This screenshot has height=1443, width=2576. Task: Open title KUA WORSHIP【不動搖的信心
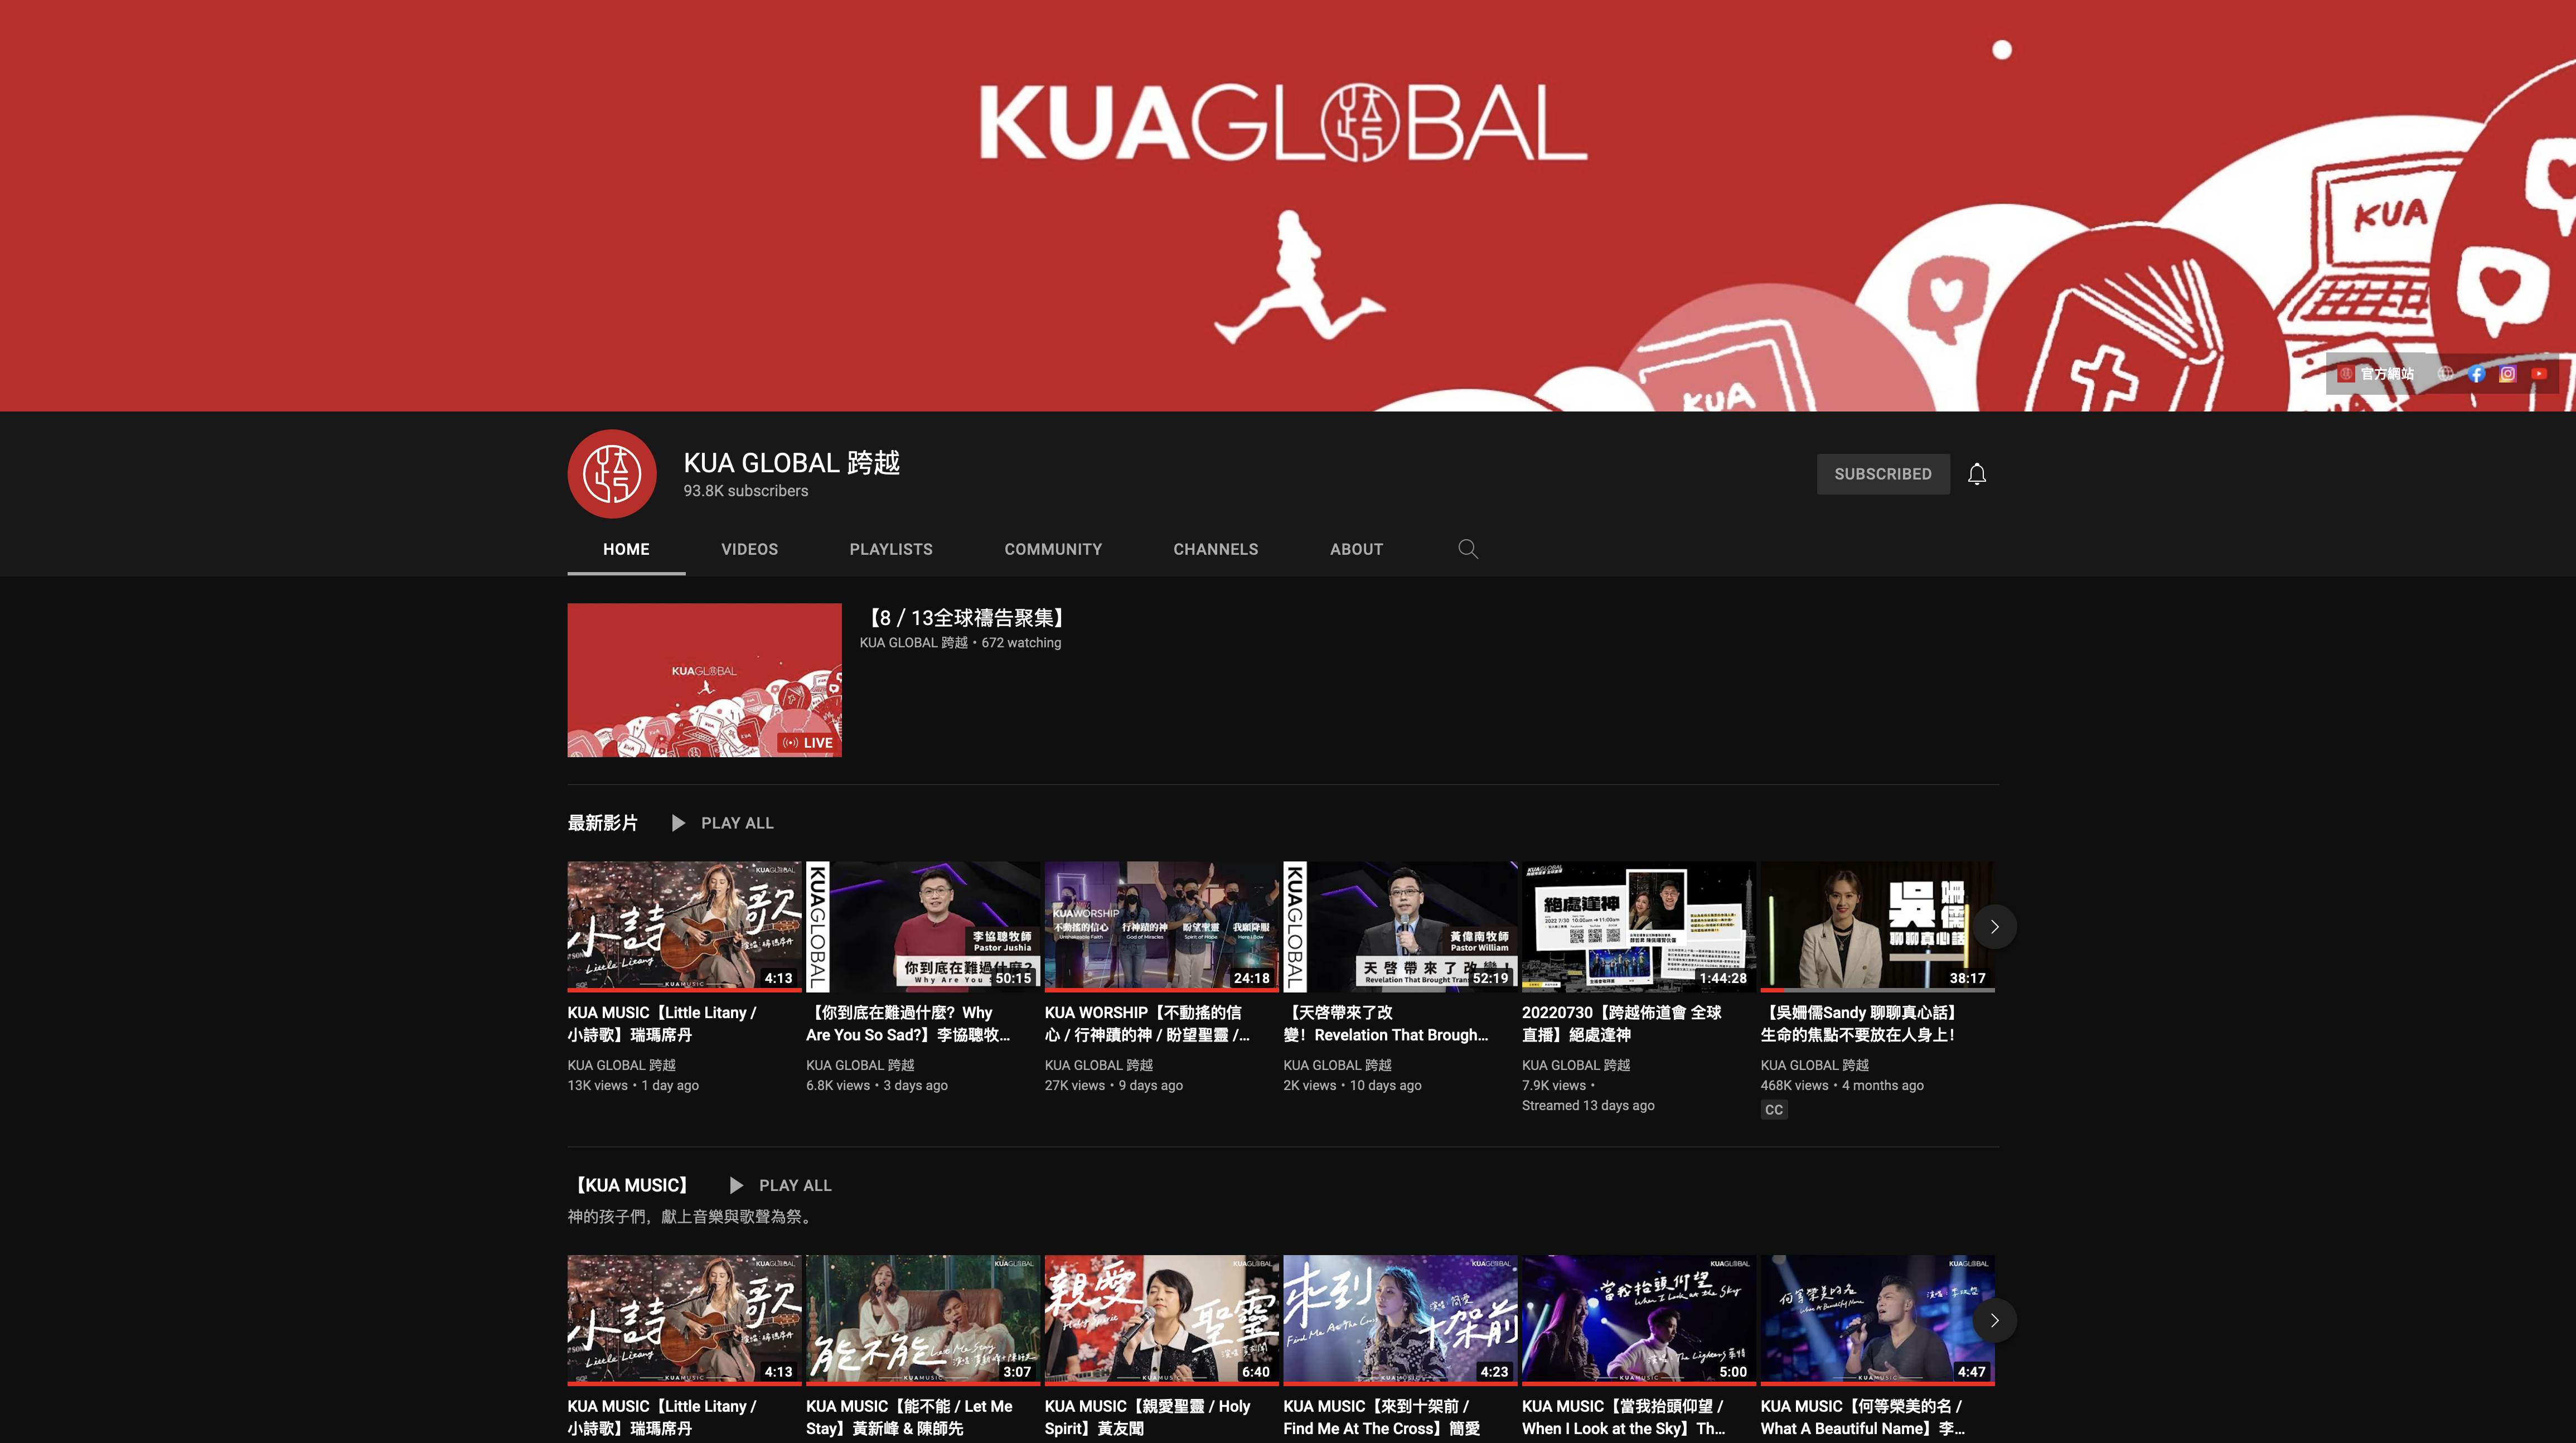pyautogui.click(x=1147, y=1024)
